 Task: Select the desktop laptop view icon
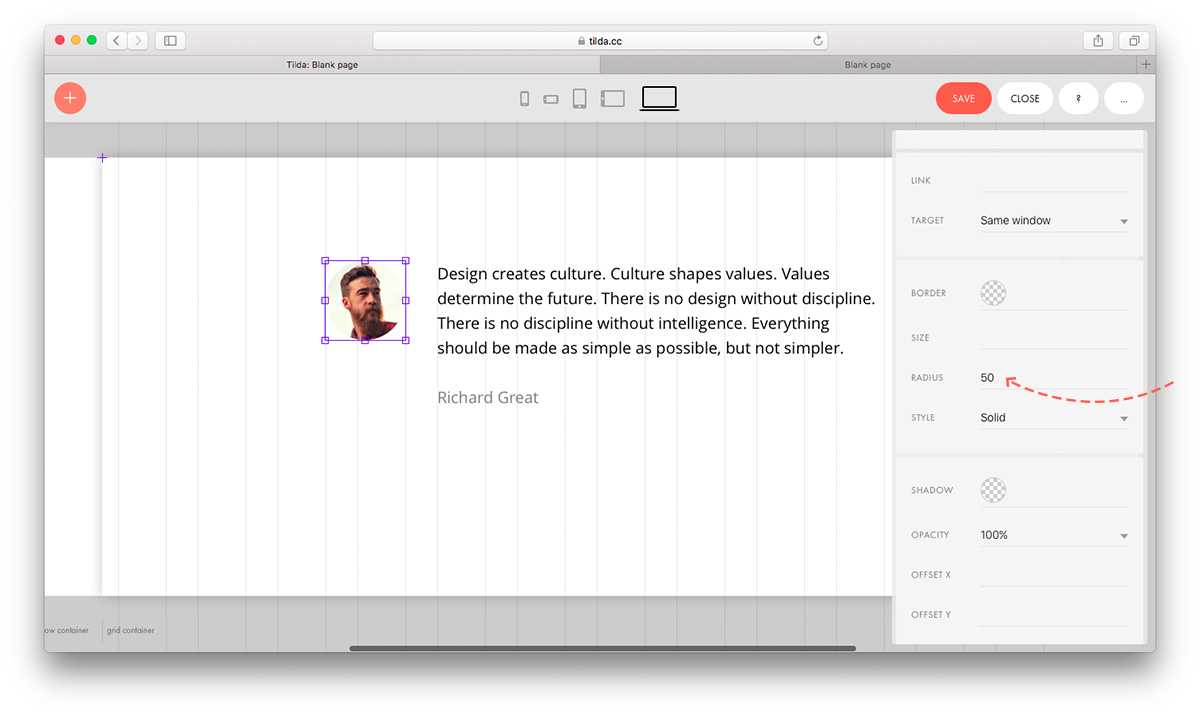click(659, 98)
